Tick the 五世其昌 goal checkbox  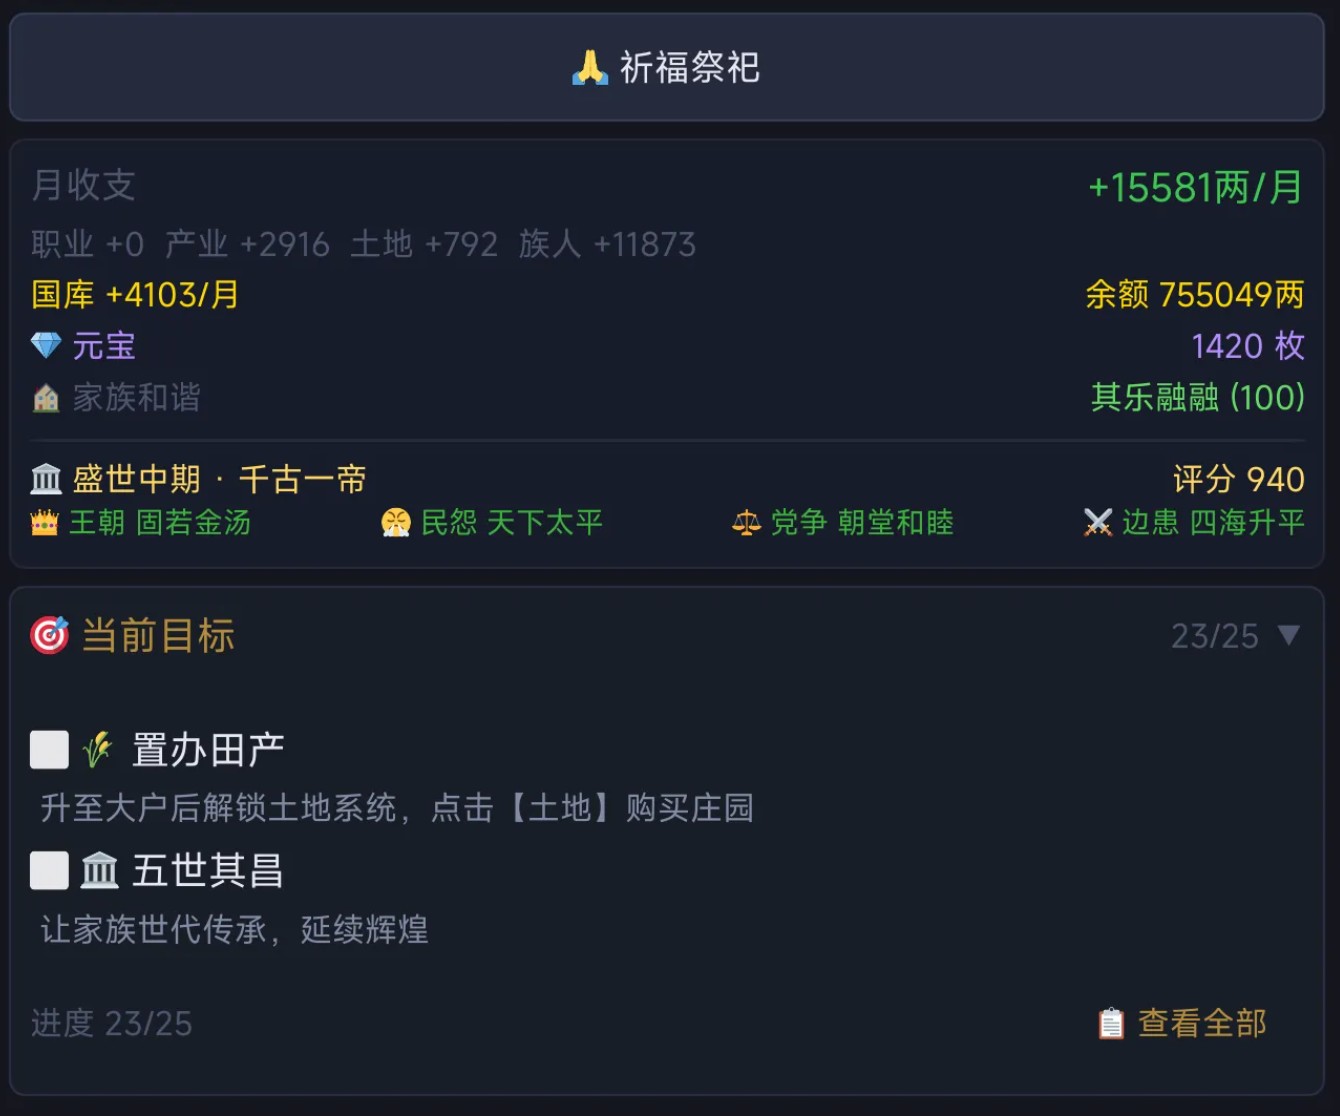[49, 871]
